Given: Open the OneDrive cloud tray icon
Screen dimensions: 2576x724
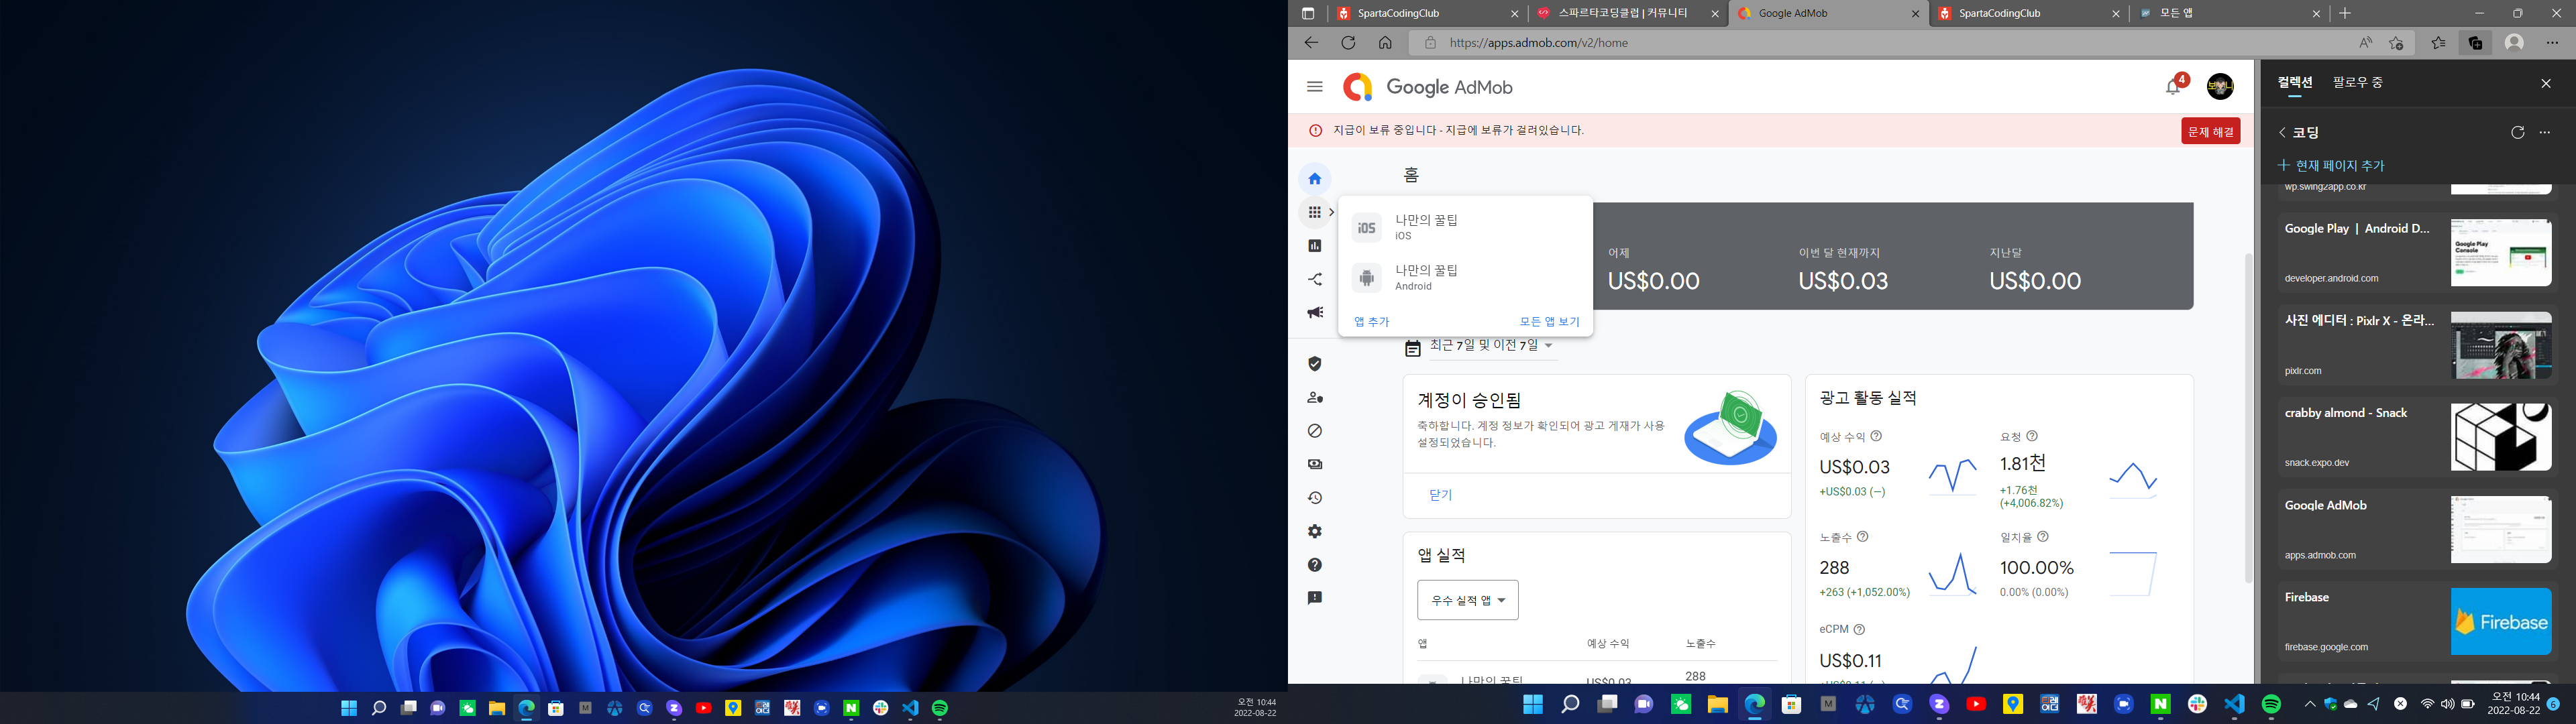Looking at the screenshot, I should pyautogui.click(x=2351, y=704).
